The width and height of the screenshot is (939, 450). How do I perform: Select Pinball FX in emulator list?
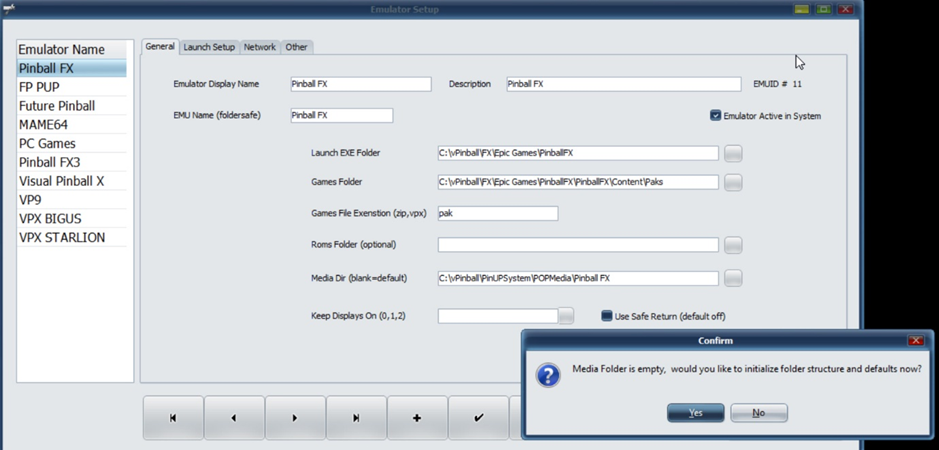point(72,68)
